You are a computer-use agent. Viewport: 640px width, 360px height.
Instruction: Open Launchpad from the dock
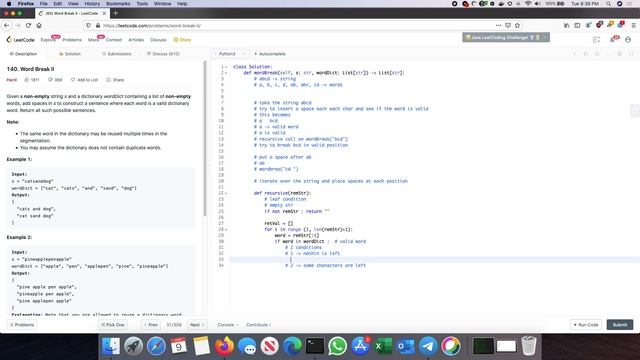133,346
